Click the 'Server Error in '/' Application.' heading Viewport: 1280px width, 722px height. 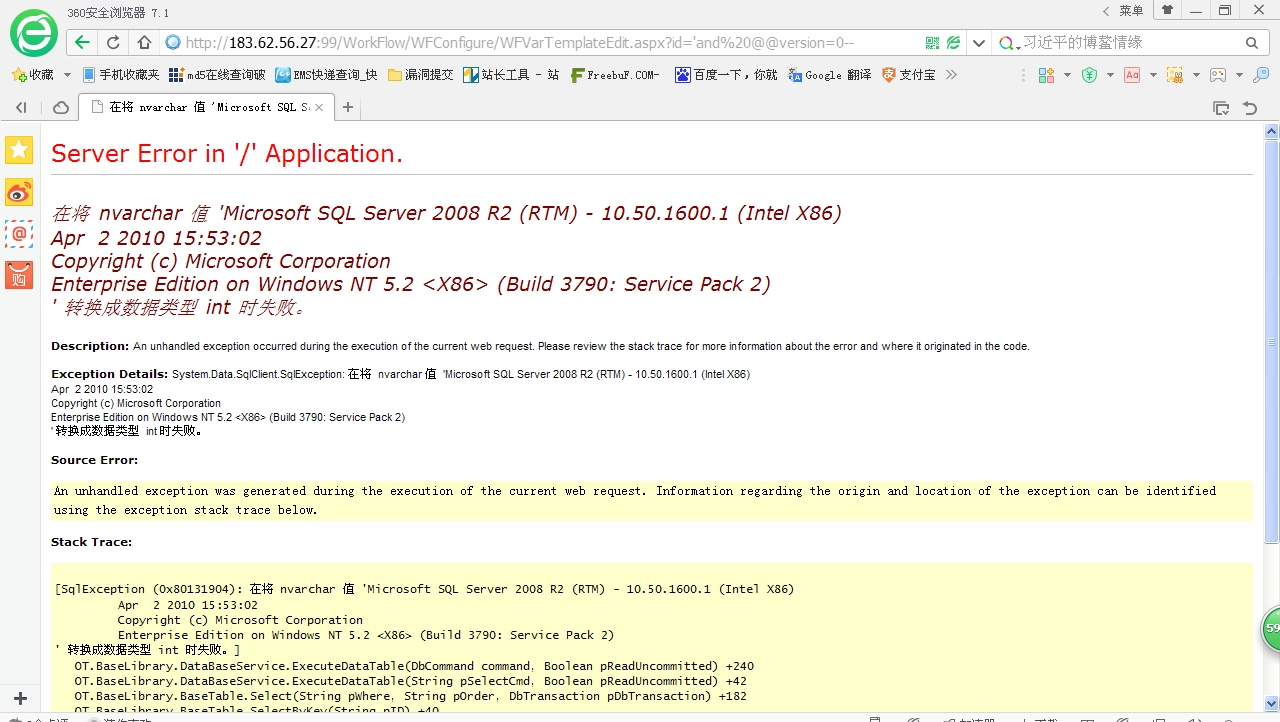tap(227, 153)
